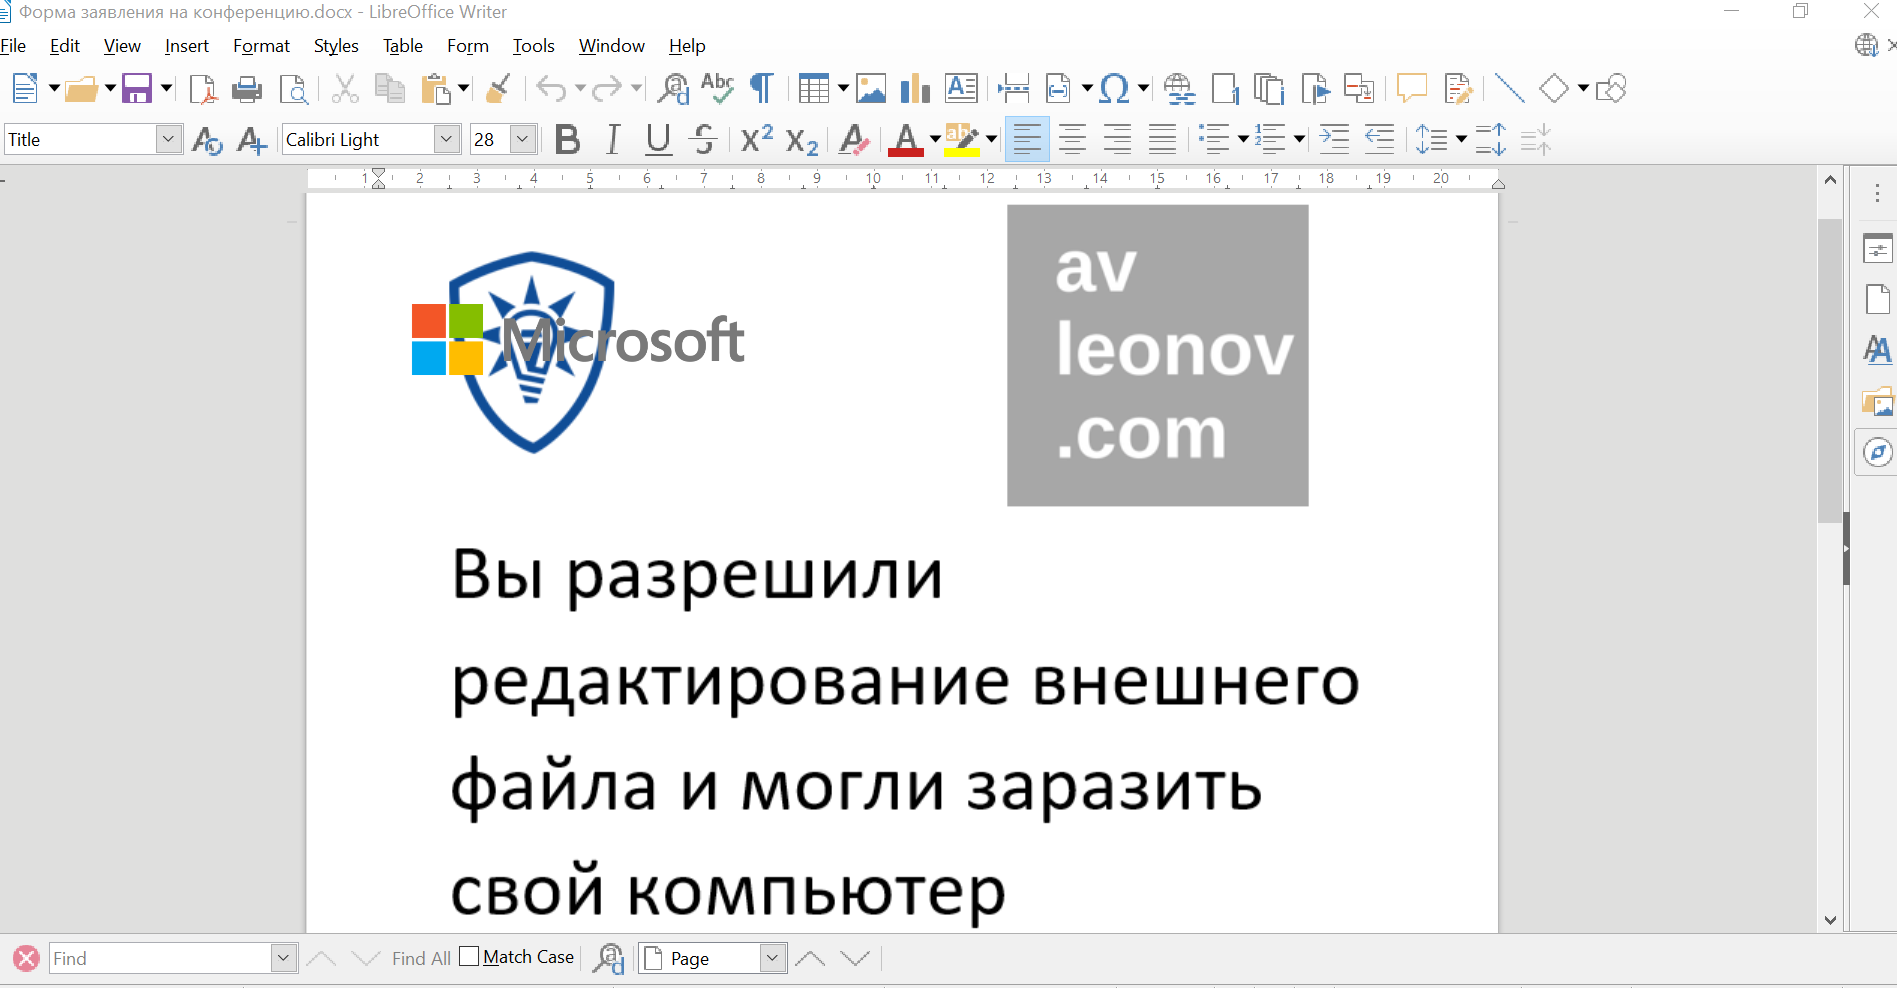1897x988 pixels.
Task: Export directly as PDF
Action: tap(203, 89)
